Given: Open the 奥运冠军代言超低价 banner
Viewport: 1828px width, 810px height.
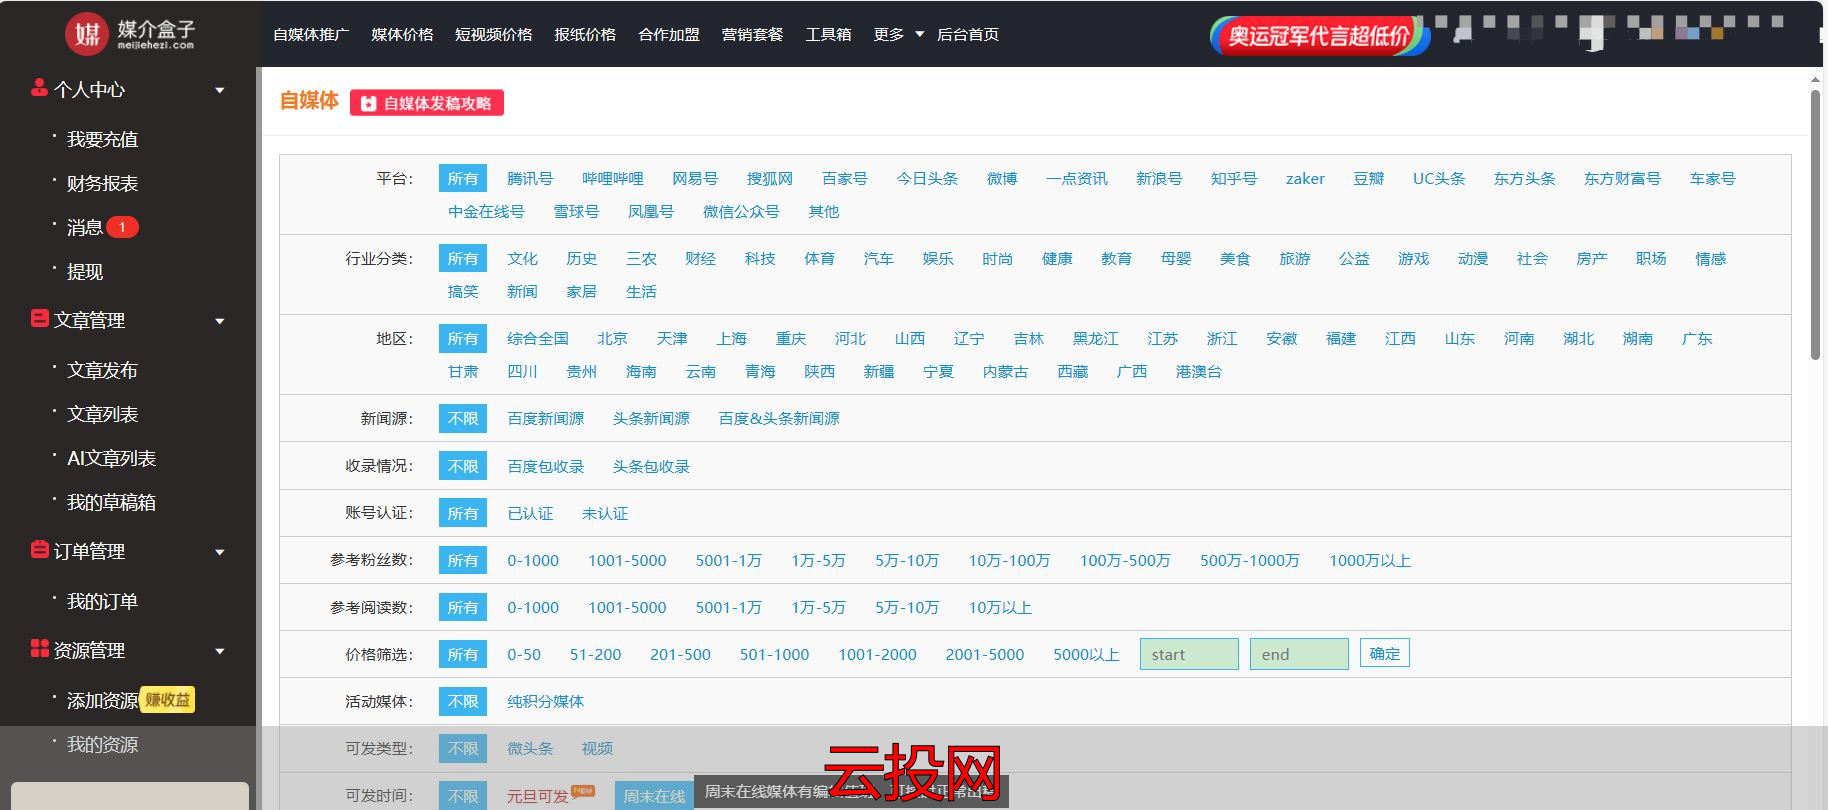Looking at the screenshot, I should coord(1318,36).
